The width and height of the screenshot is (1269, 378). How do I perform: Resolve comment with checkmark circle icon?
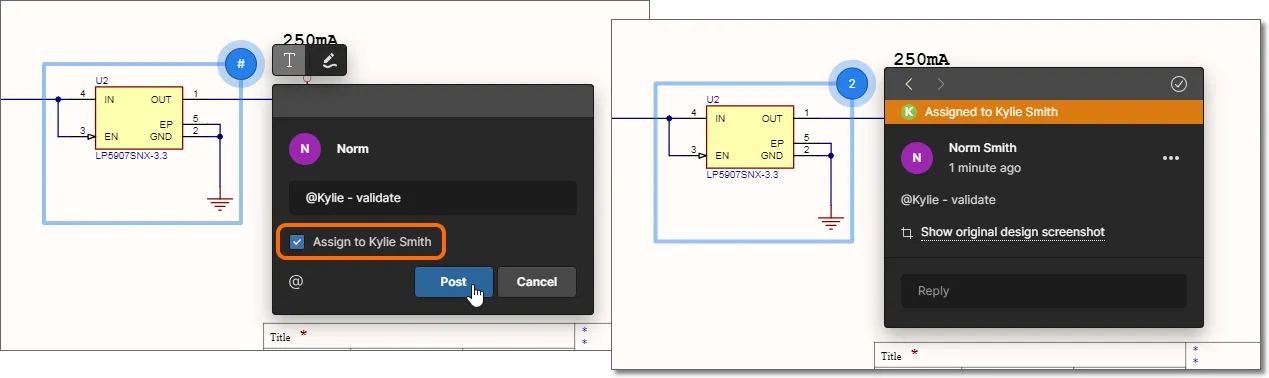pos(1178,84)
